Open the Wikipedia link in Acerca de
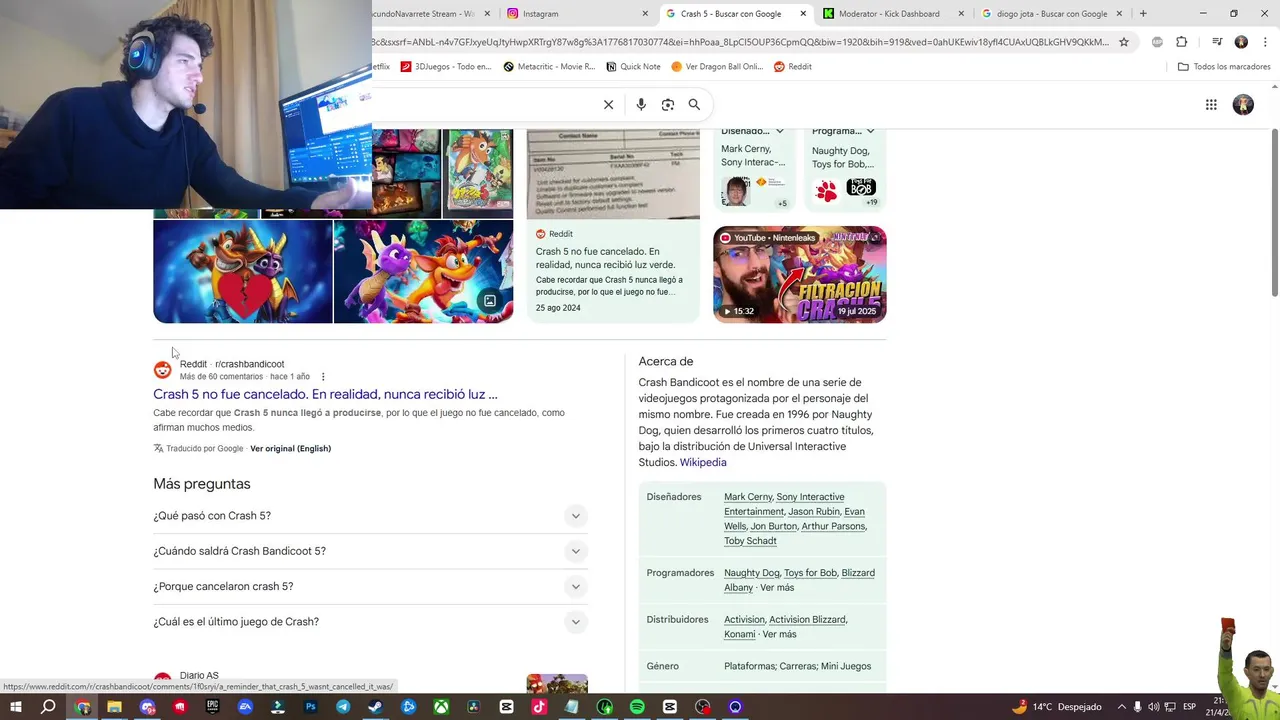This screenshot has height=720, width=1280. [703, 463]
